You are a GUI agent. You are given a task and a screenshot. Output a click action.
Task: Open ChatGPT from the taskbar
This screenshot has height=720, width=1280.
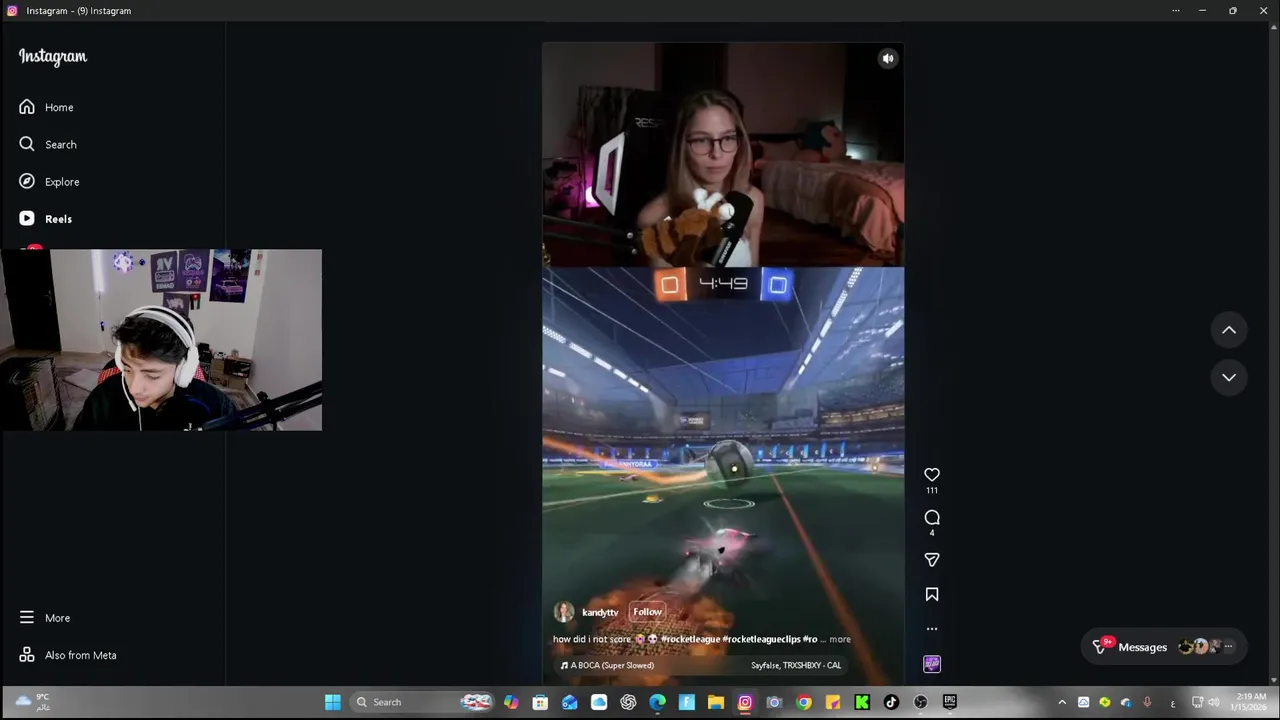[628, 702]
